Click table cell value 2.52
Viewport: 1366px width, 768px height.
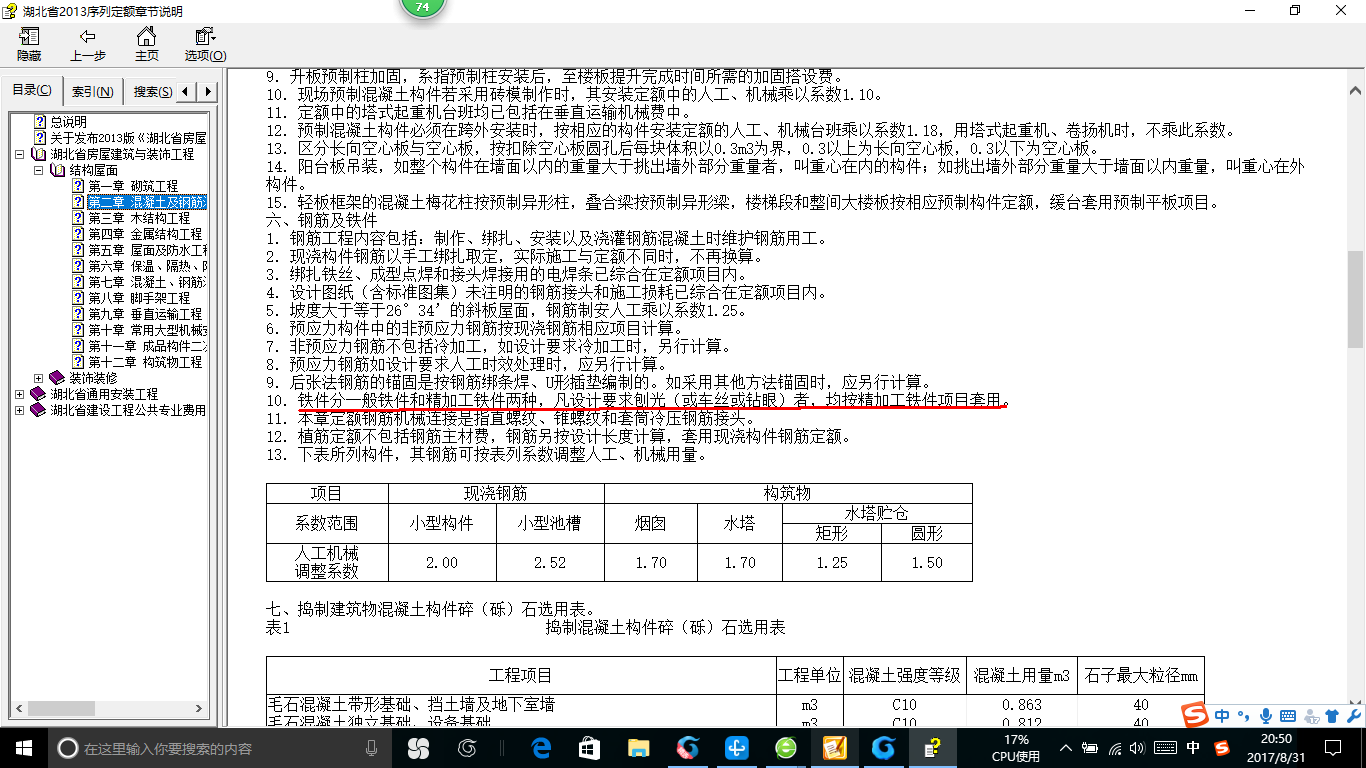coord(549,563)
